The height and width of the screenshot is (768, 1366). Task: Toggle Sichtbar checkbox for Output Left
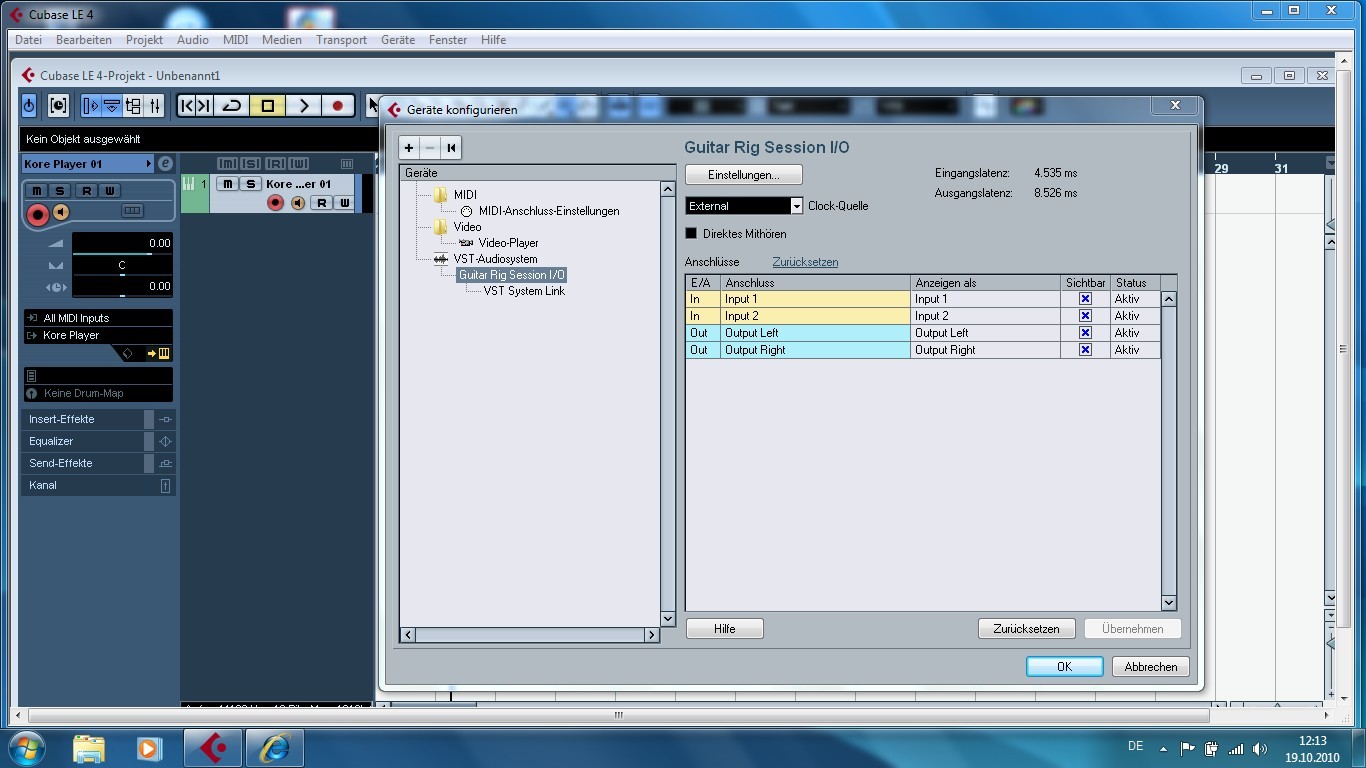[1085, 333]
